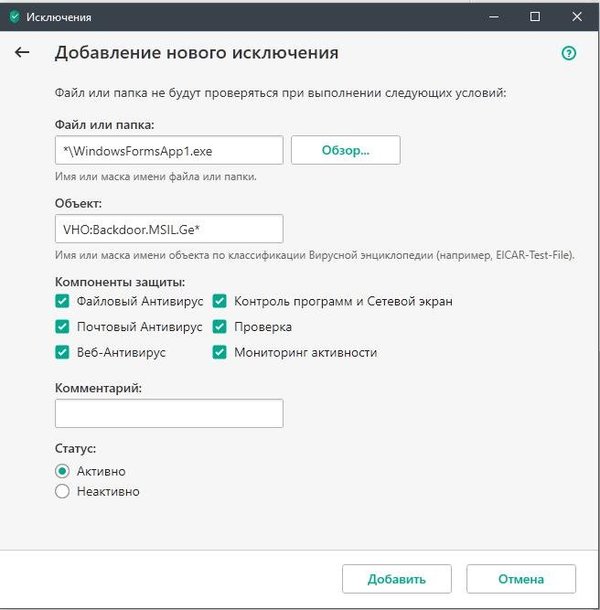Open help via the question mark icon
Viewport: 600px width, 610px height.
tap(569, 54)
